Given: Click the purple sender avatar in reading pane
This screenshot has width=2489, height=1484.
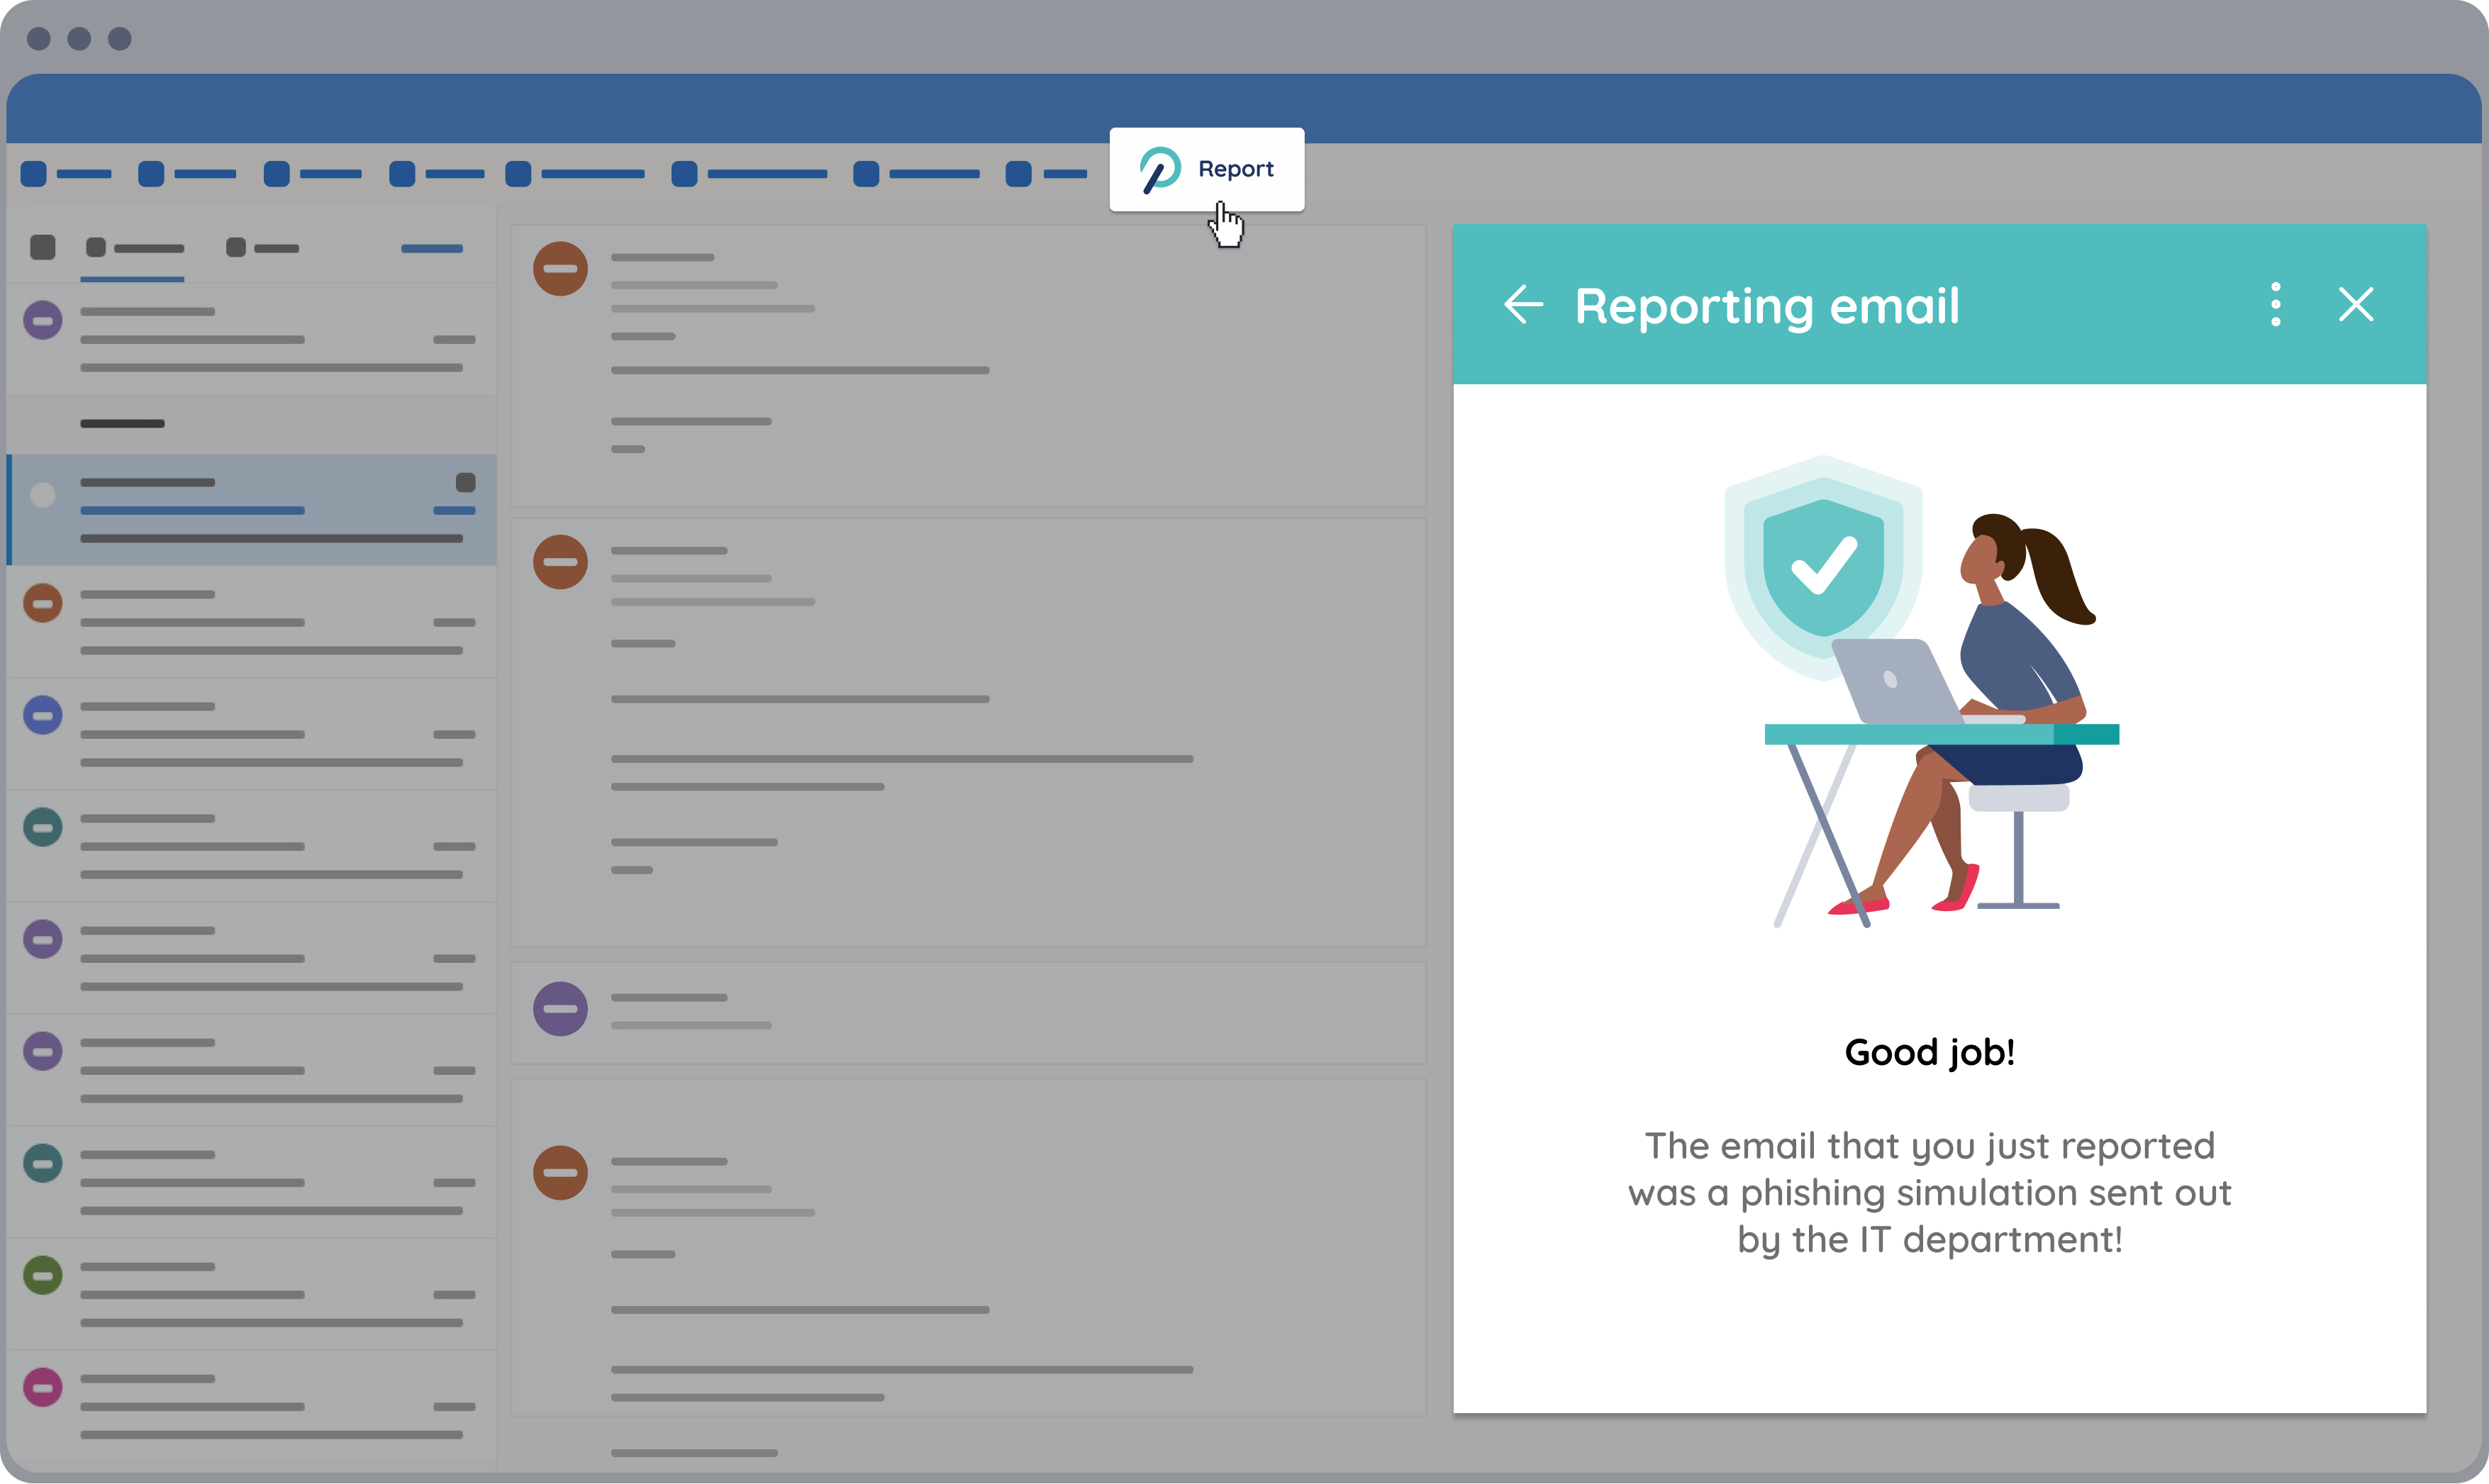Looking at the screenshot, I should tap(560, 1010).
